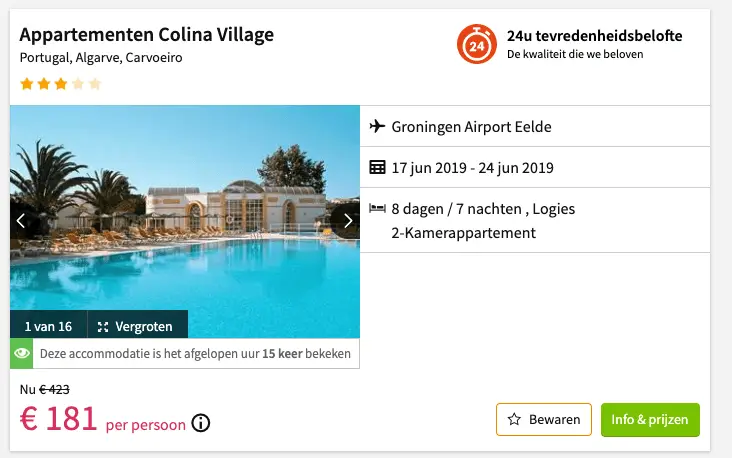Show the next photo with right chevron
The width and height of the screenshot is (732, 458).
[348, 220]
